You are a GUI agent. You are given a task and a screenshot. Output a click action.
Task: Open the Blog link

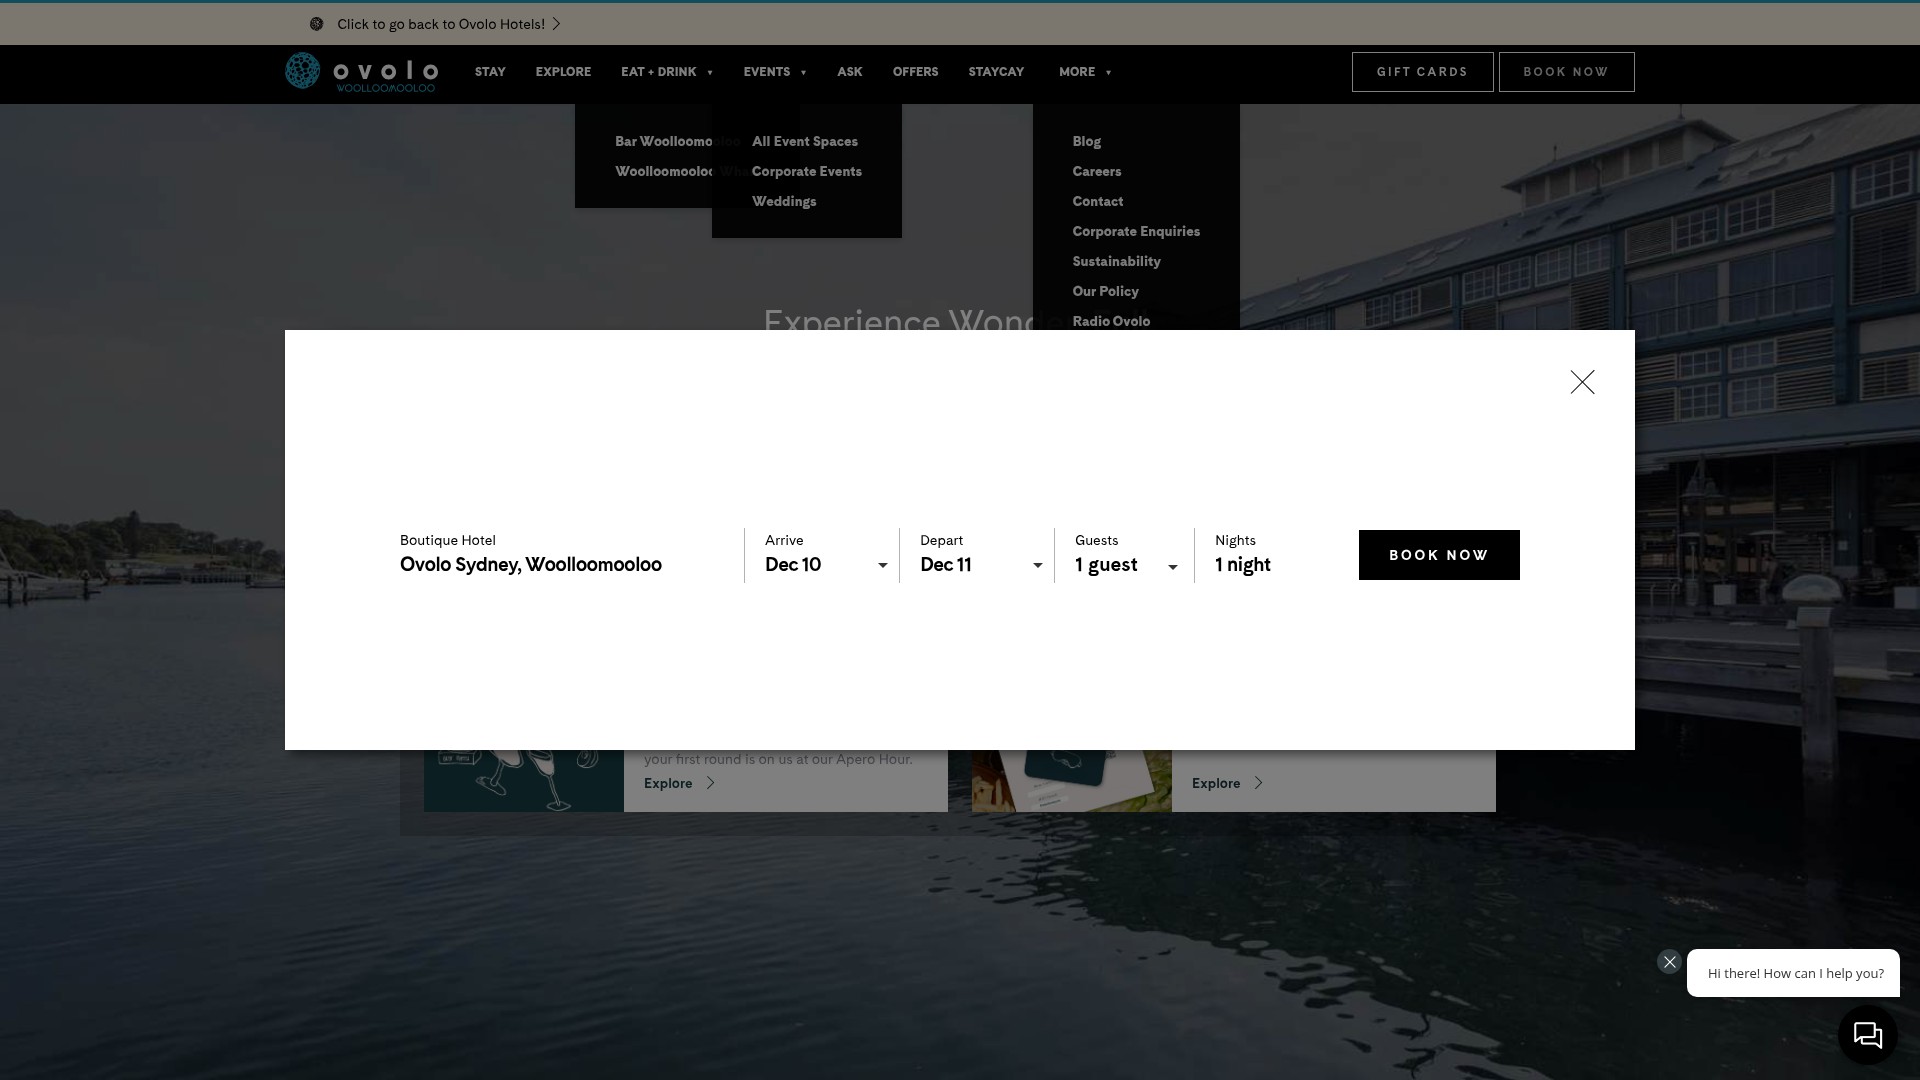tap(1087, 142)
